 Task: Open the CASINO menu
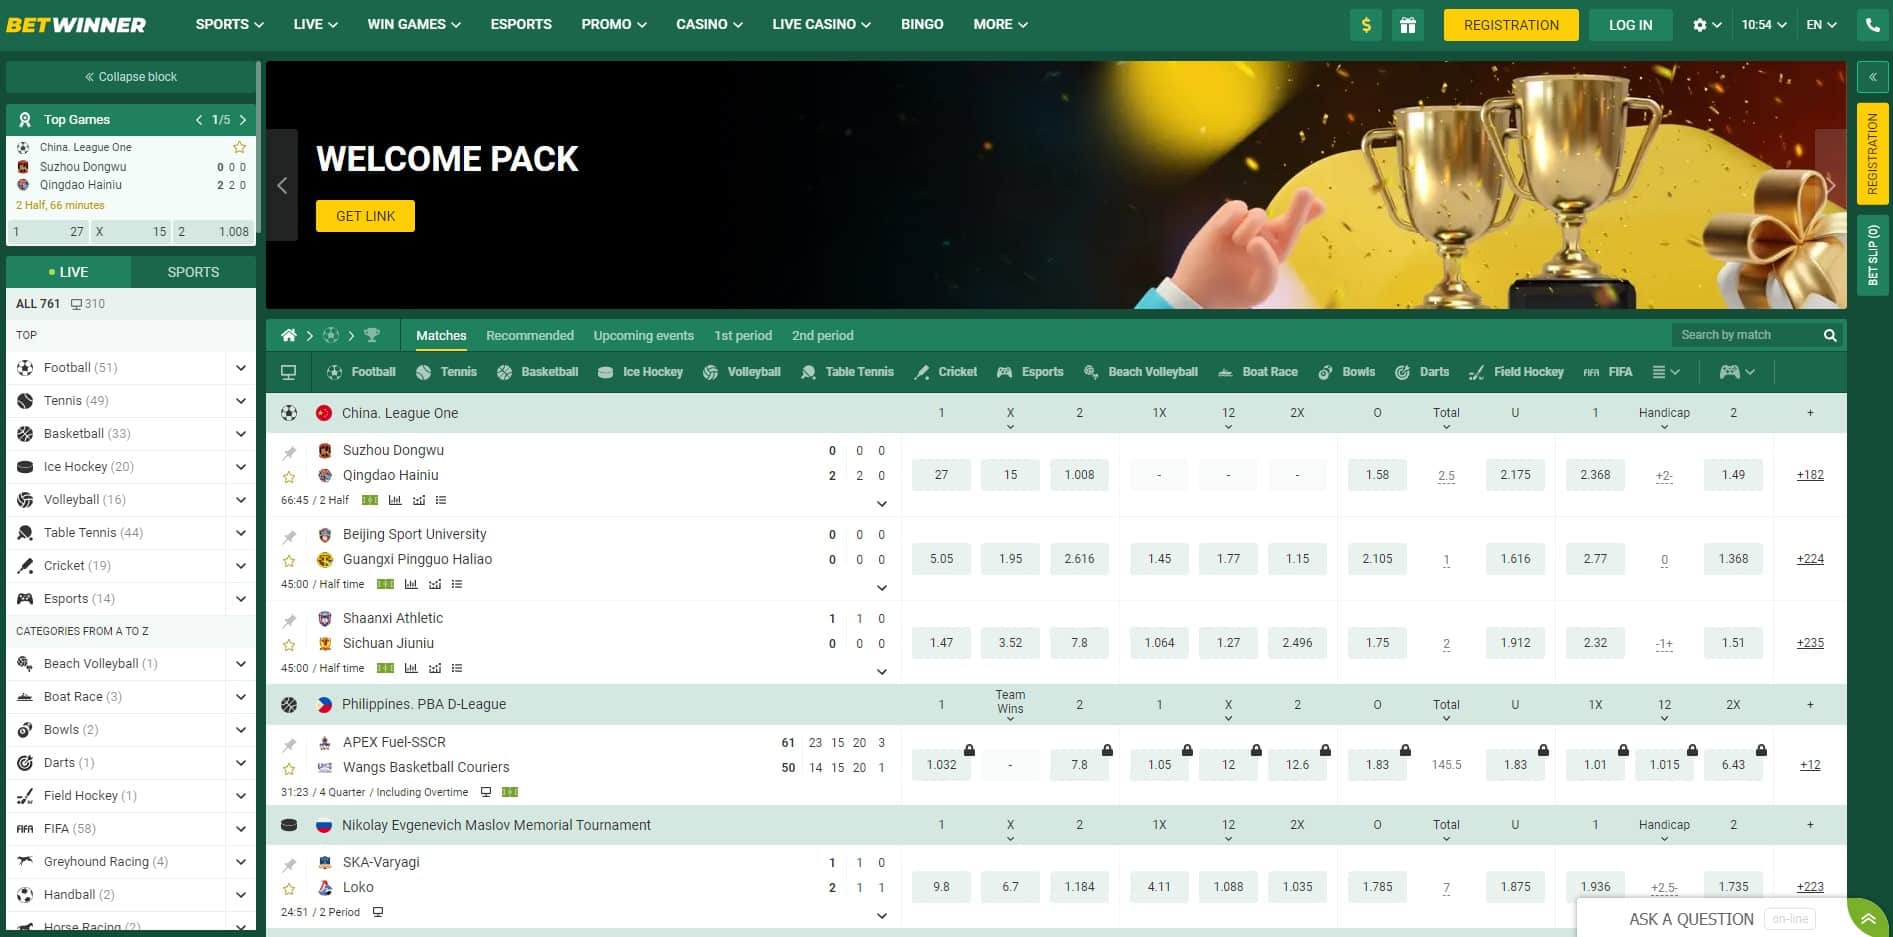pos(709,24)
